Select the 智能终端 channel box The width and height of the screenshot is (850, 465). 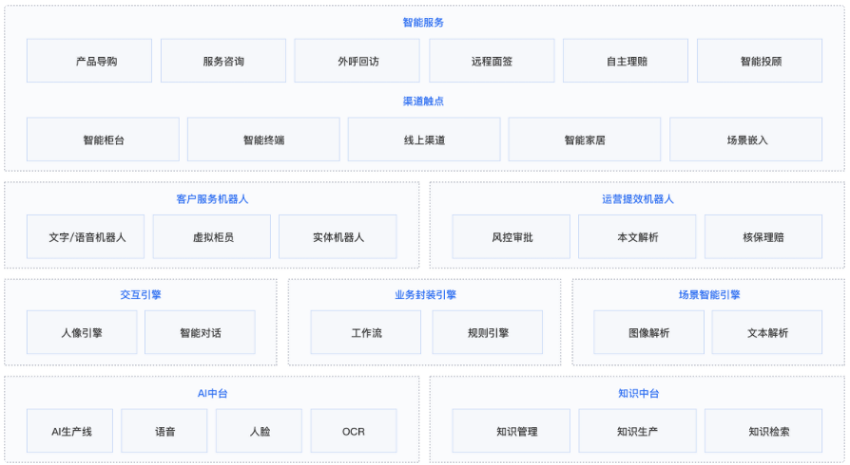coord(263,139)
